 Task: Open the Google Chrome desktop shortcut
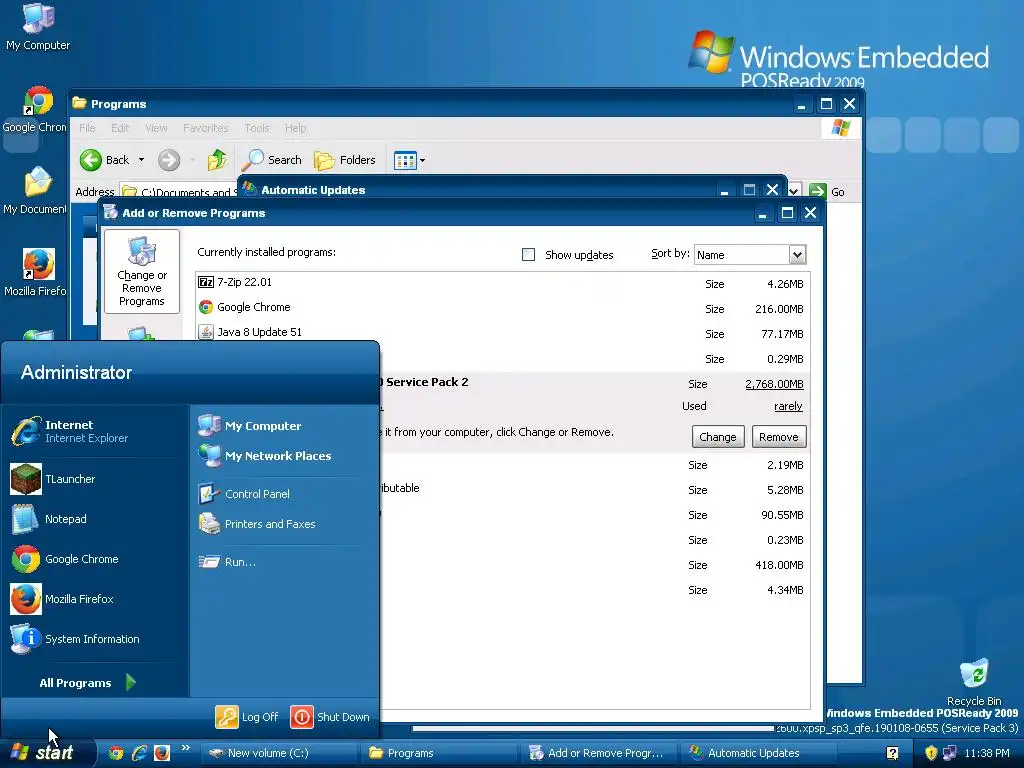point(38,110)
